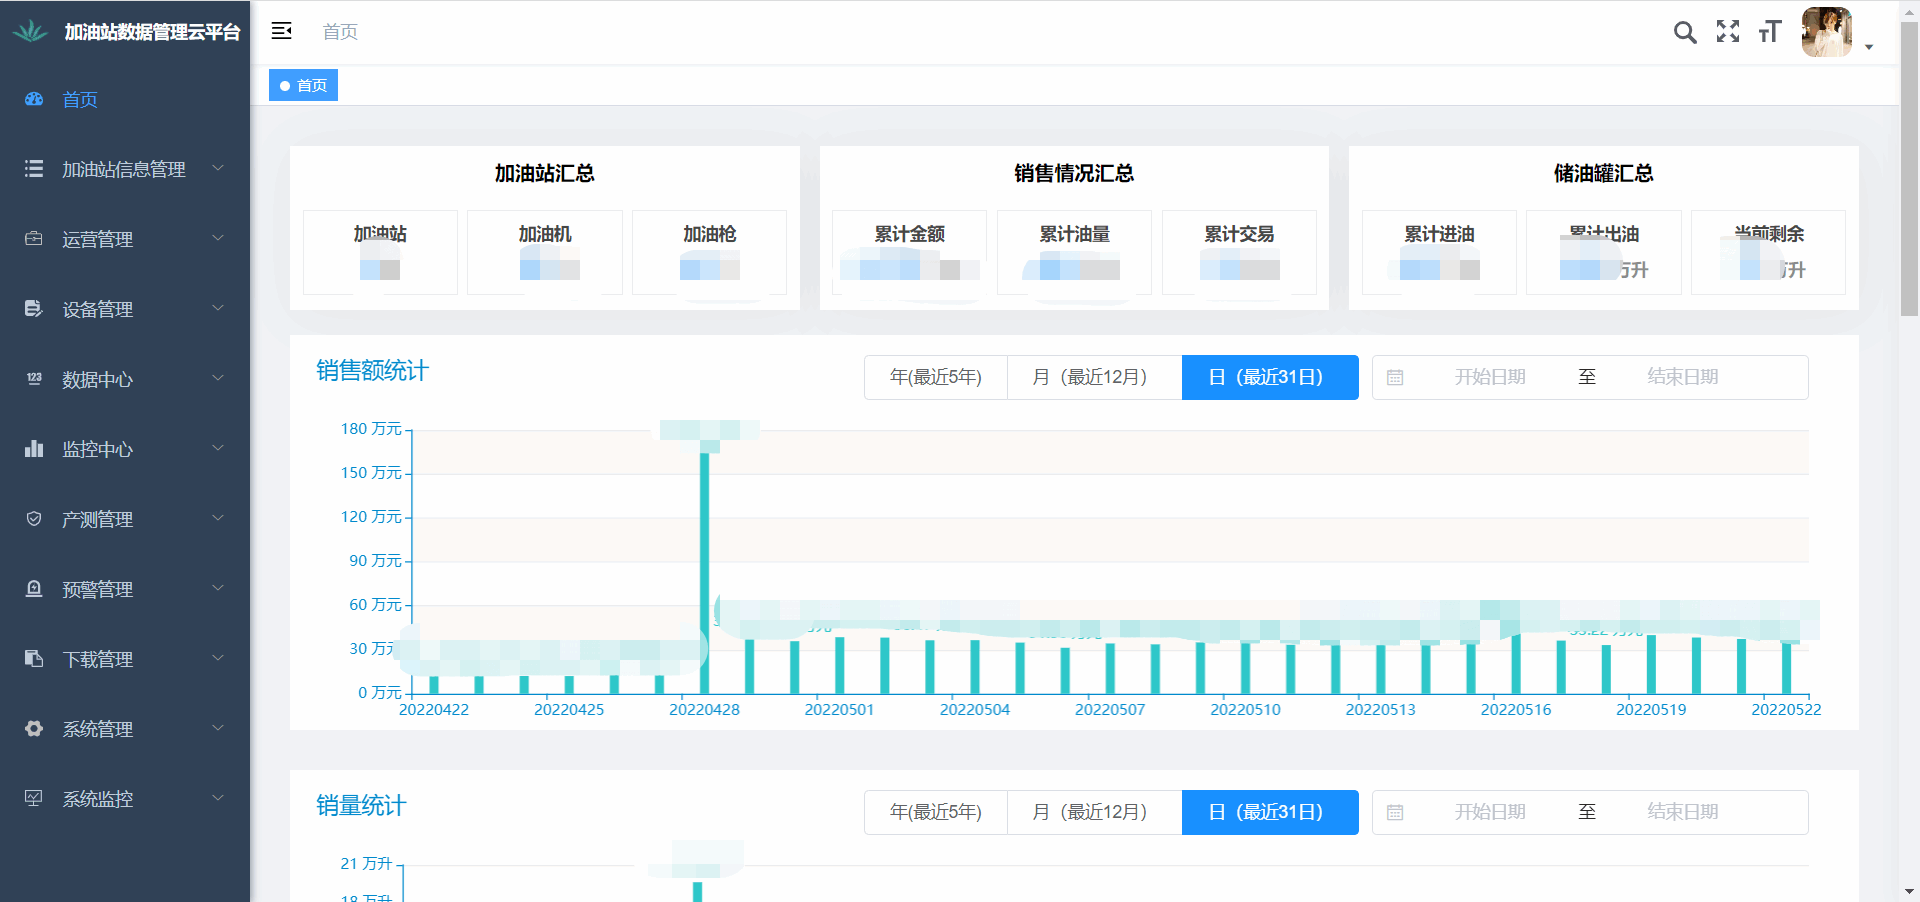Viewport: 1920px width, 902px height.
Task: Open the user avatar dropdown arrow
Action: [1868, 46]
